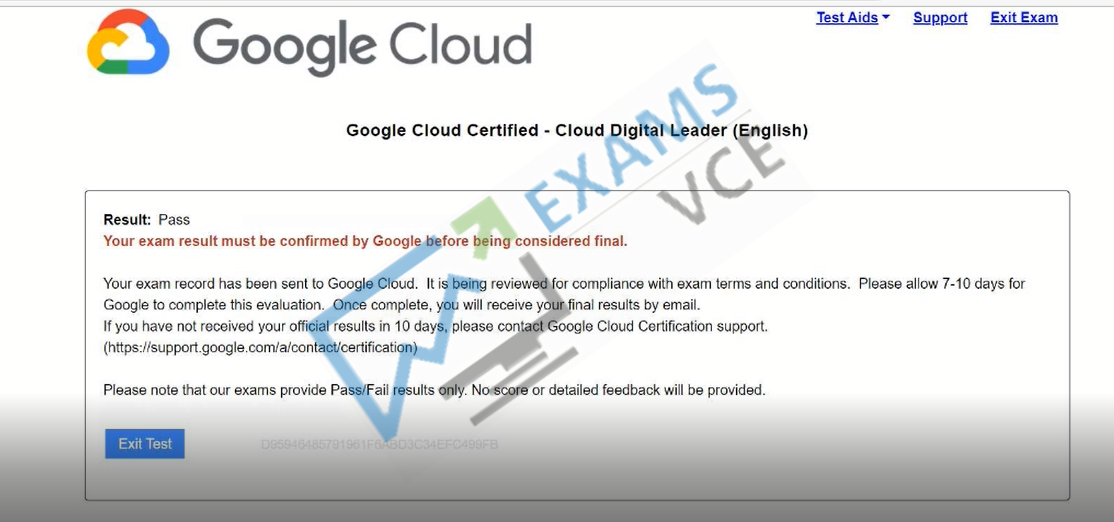Click the blue Exit Test button

(145, 444)
